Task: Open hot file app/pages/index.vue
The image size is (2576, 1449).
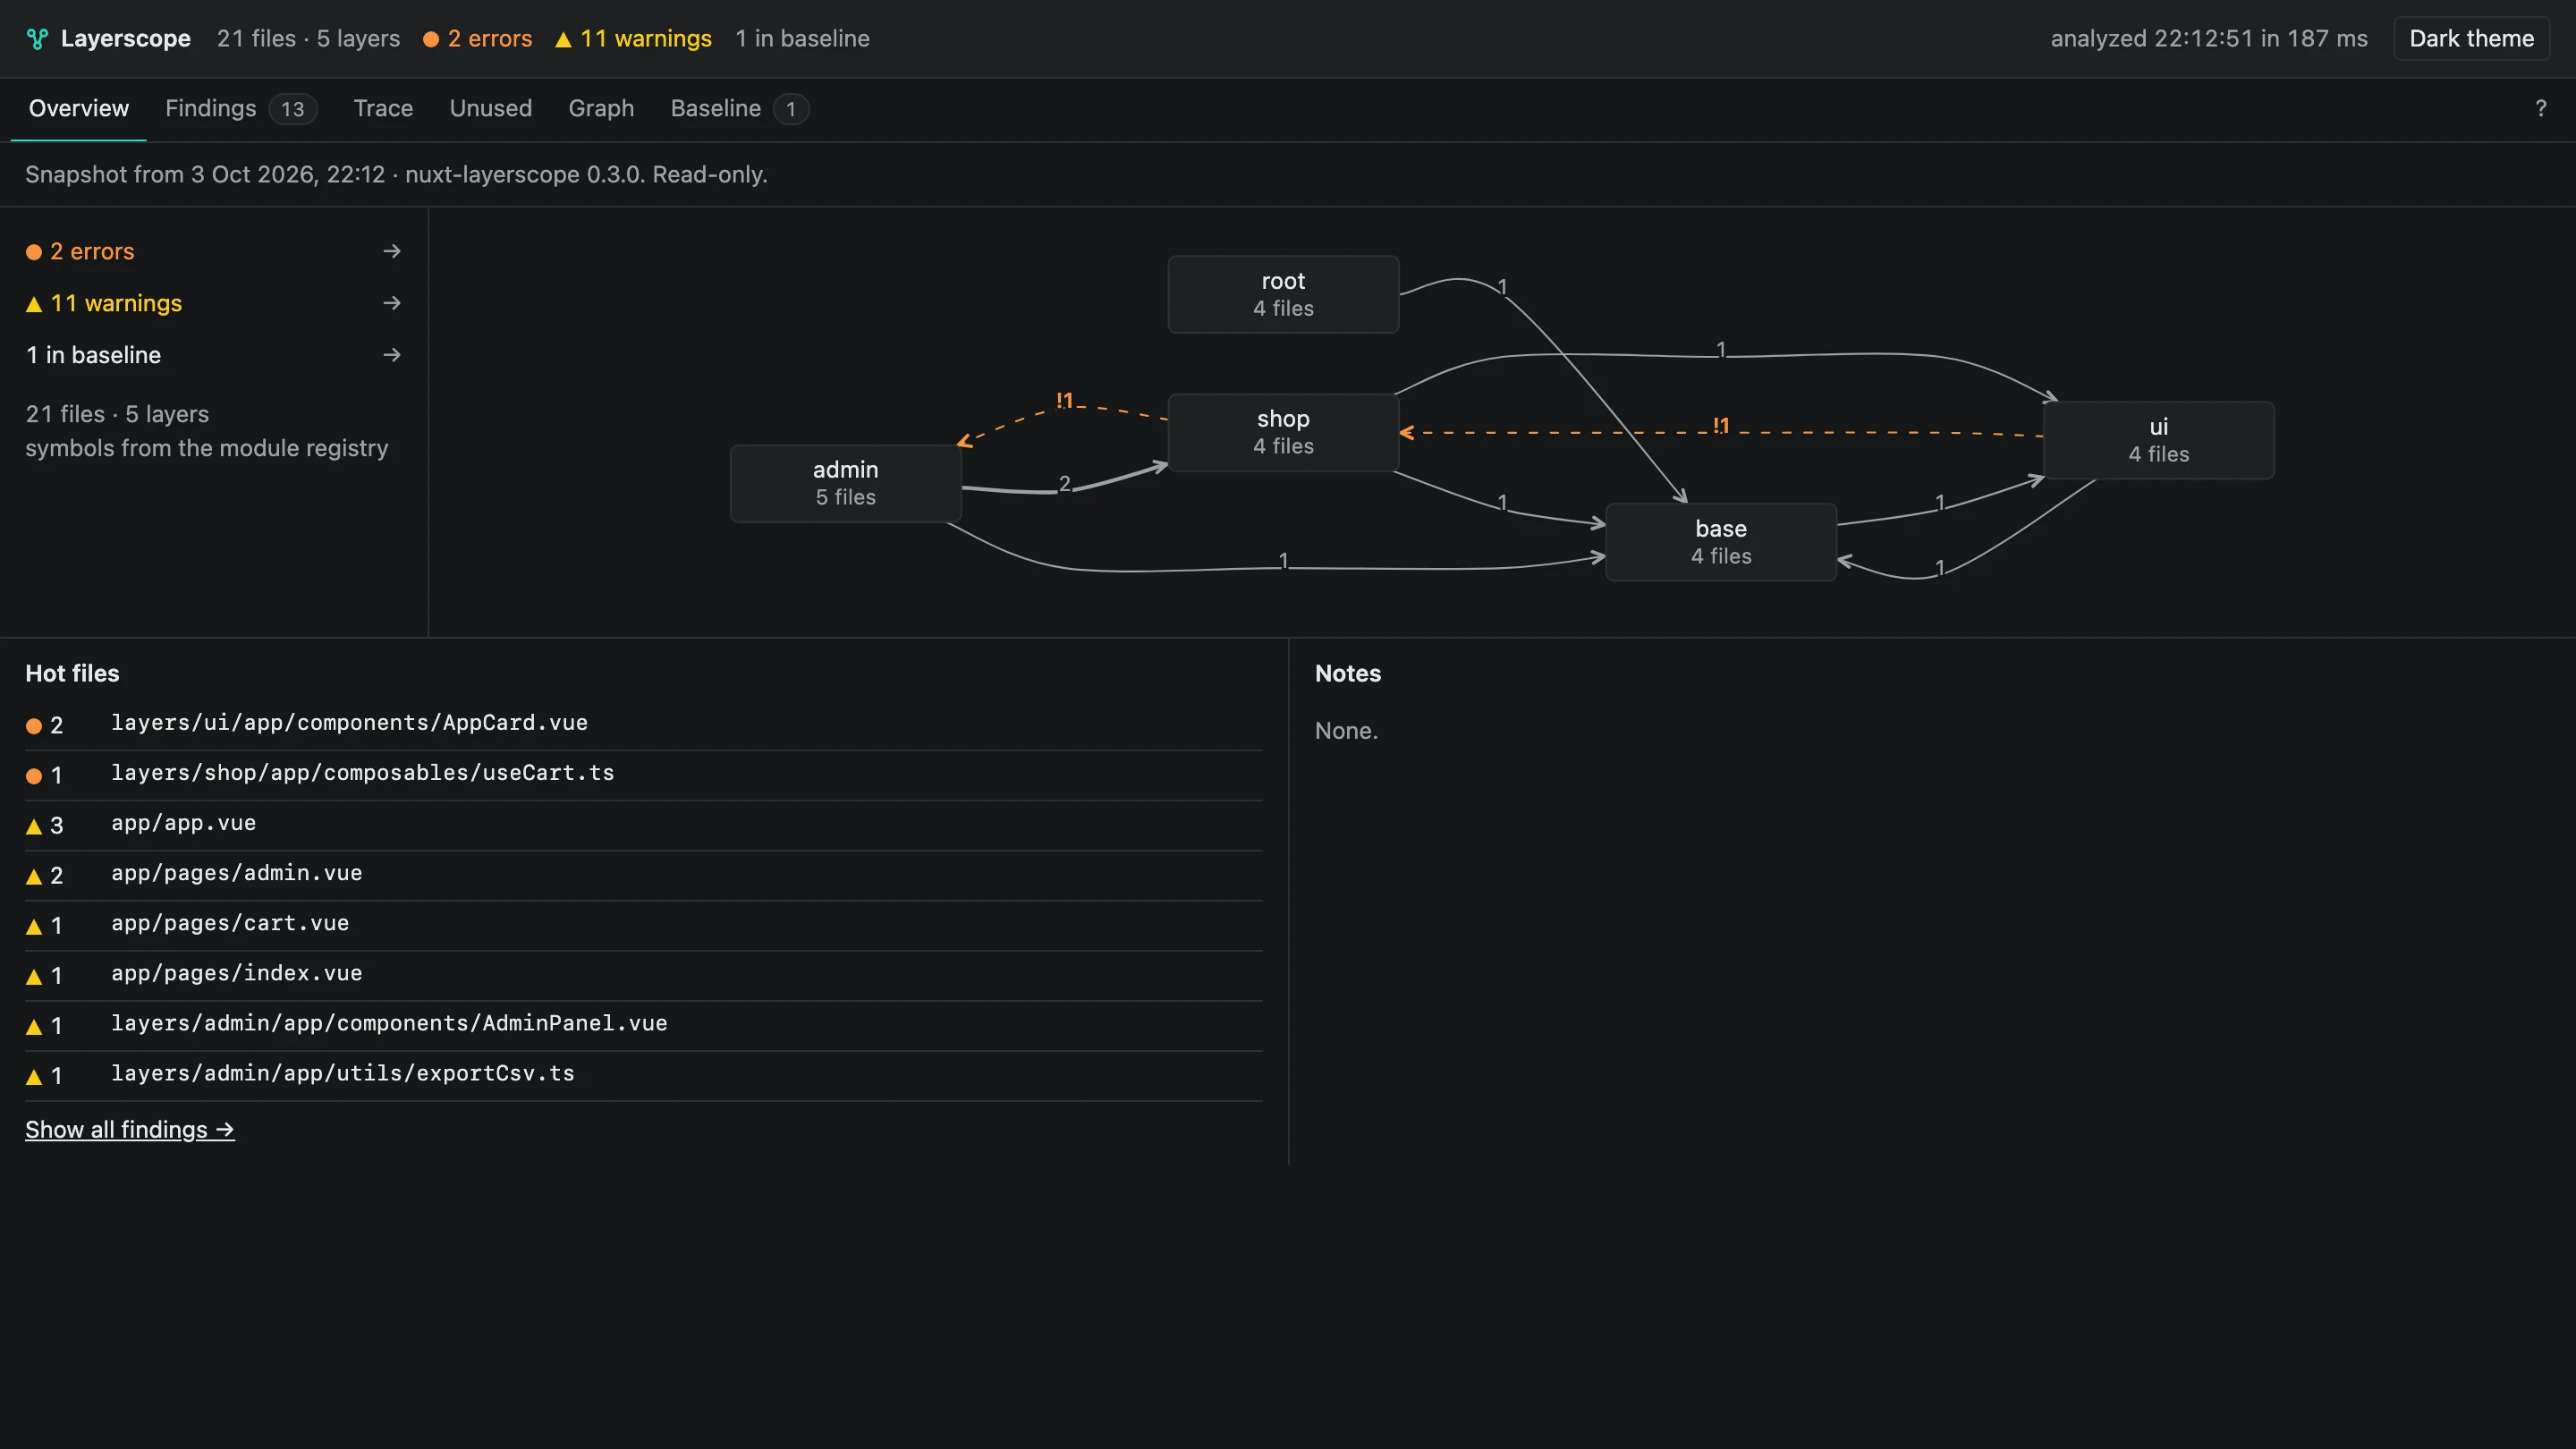Action: [x=644, y=975]
